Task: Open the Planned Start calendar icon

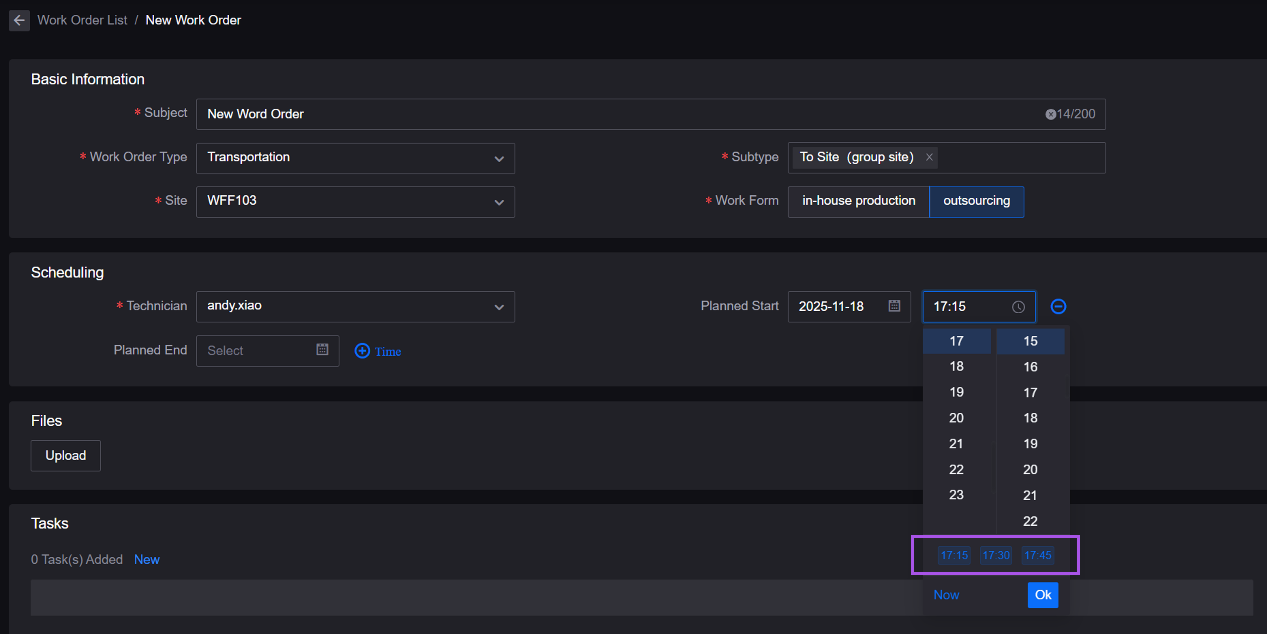Action: tap(894, 306)
